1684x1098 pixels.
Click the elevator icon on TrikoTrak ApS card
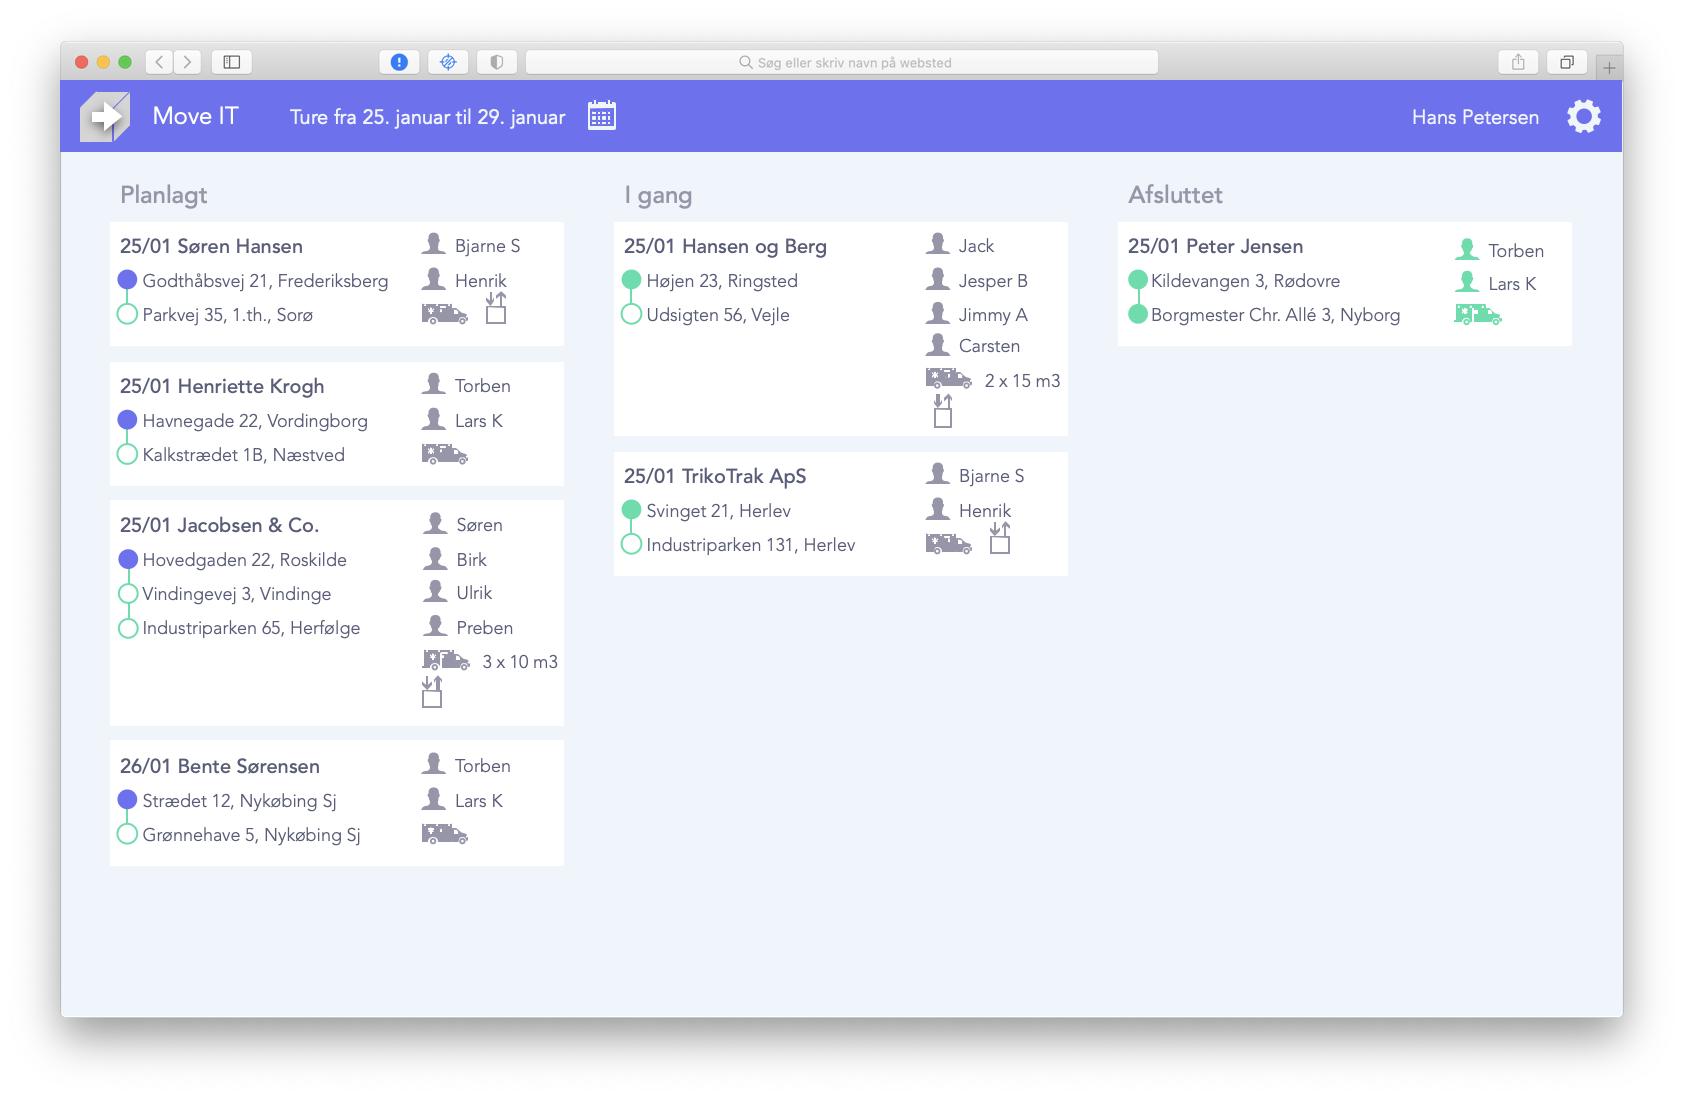tap(1000, 538)
